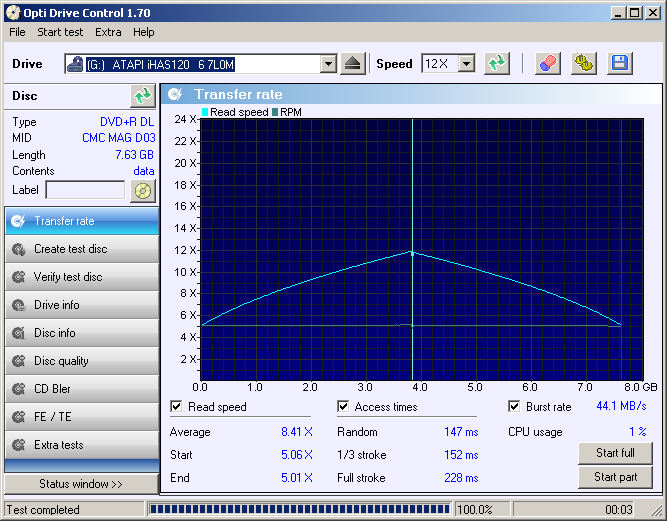The image size is (667, 521).
Task: Click the disc label button beside Label field
Action: coord(143,191)
